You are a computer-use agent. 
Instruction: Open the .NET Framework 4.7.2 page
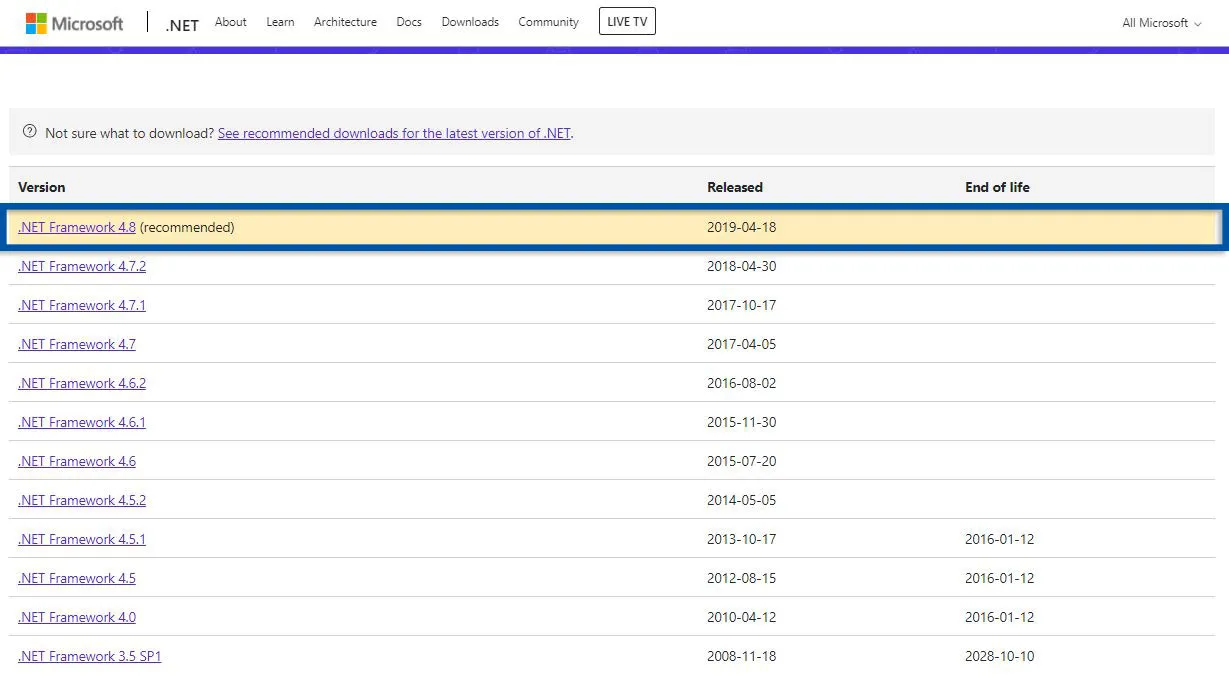tap(82, 266)
